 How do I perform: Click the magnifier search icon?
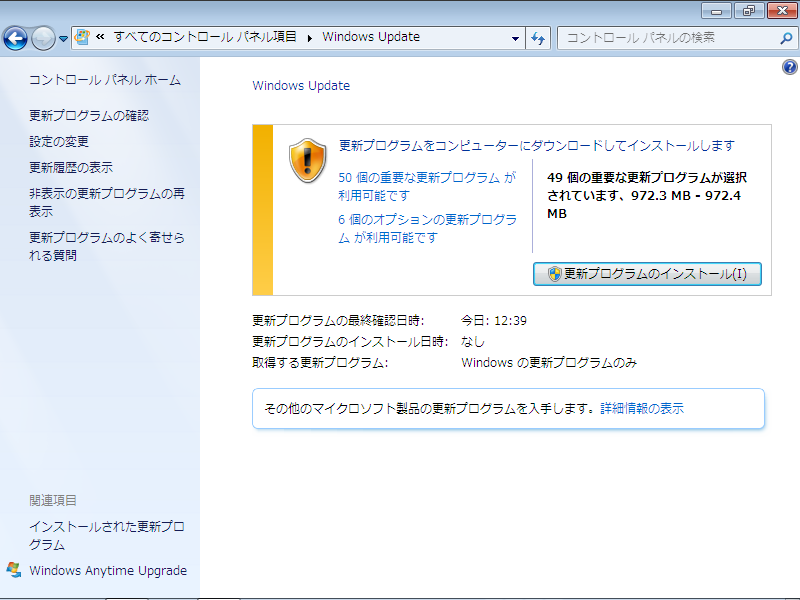[787, 38]
